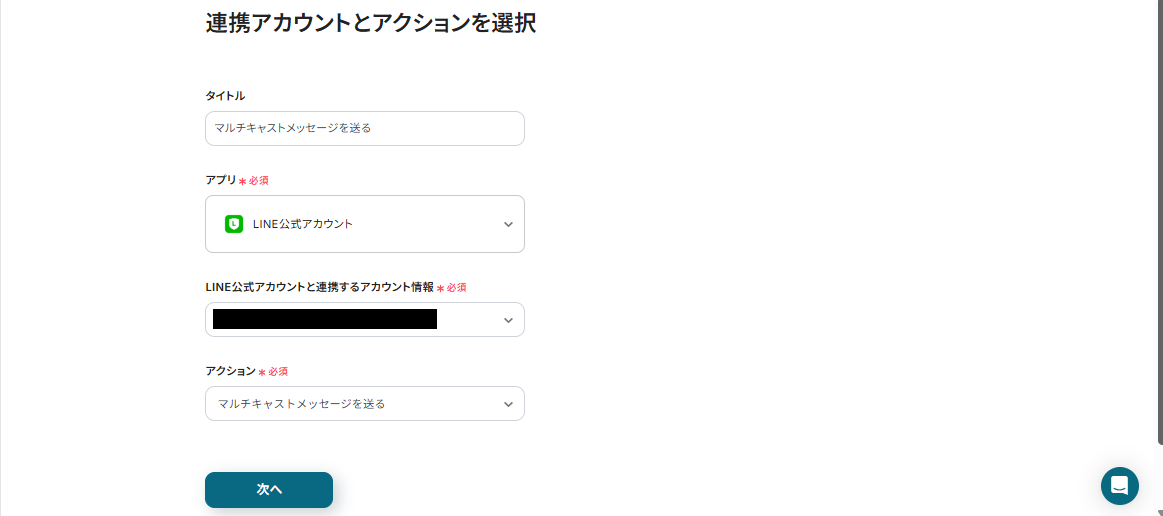The image size is (1163, 516).
Task: Open the chat support widget
Action: (x=1119, y=486)
